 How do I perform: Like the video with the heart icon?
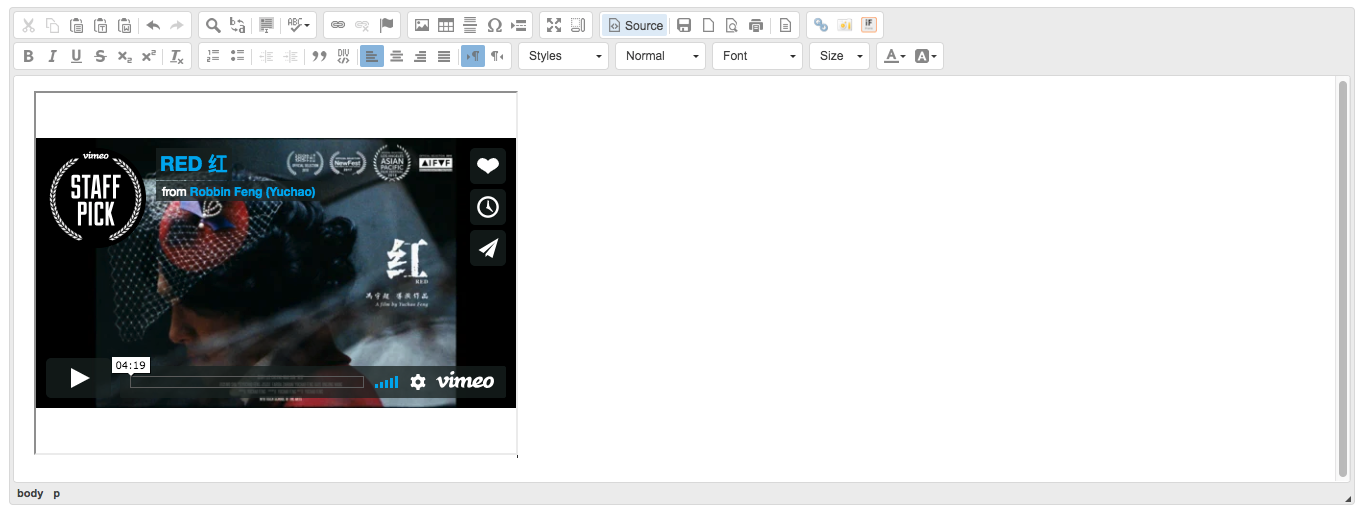488,166
